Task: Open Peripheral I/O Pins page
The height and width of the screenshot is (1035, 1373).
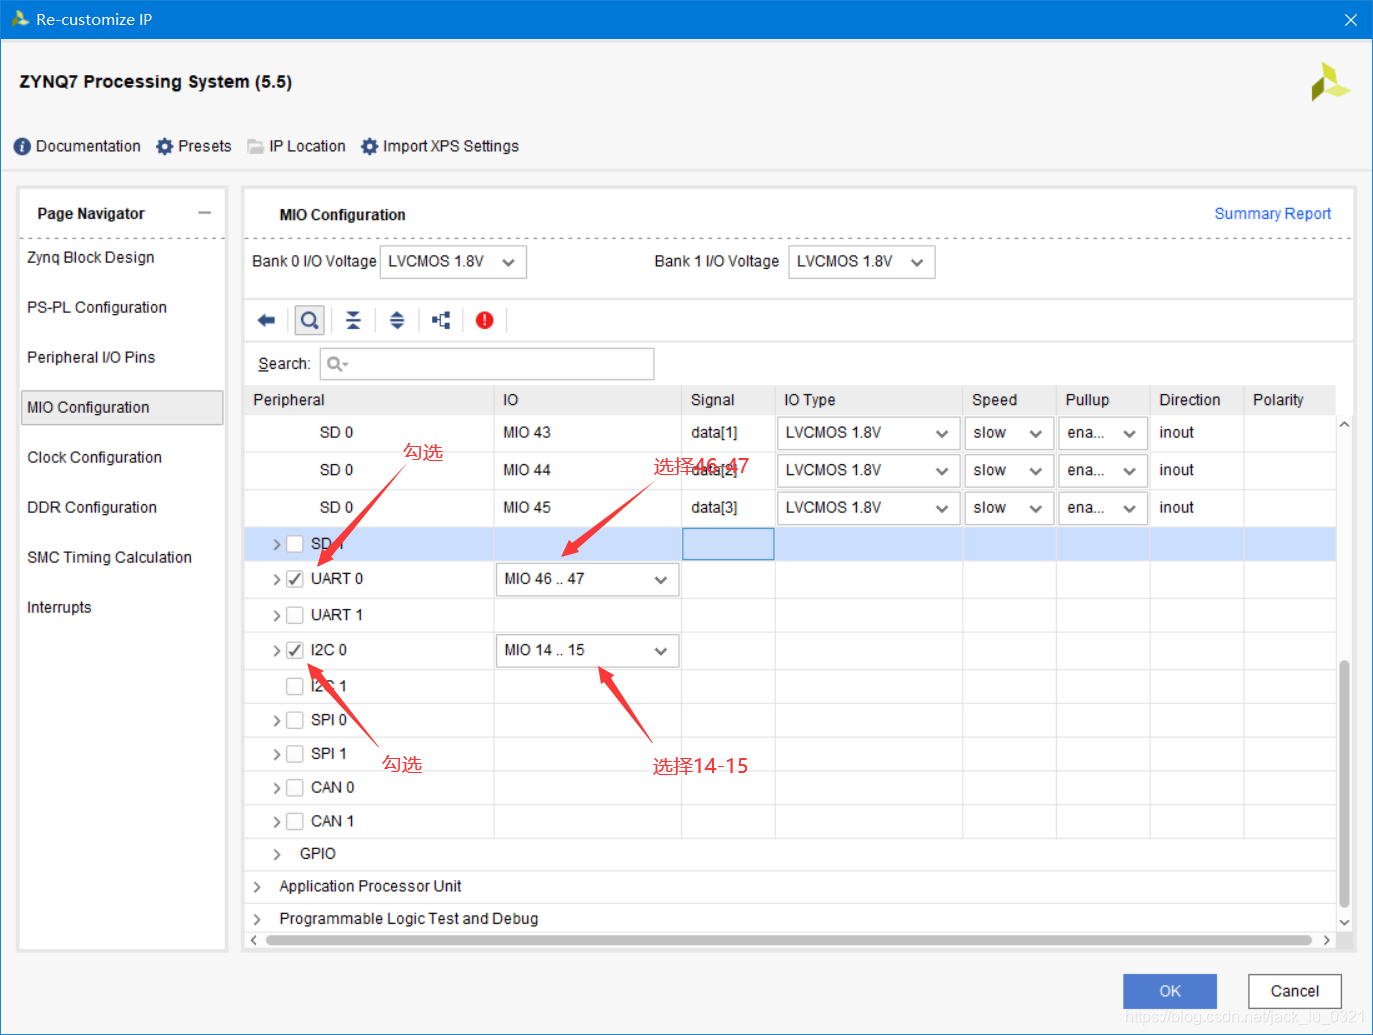Action: [91, 358]
